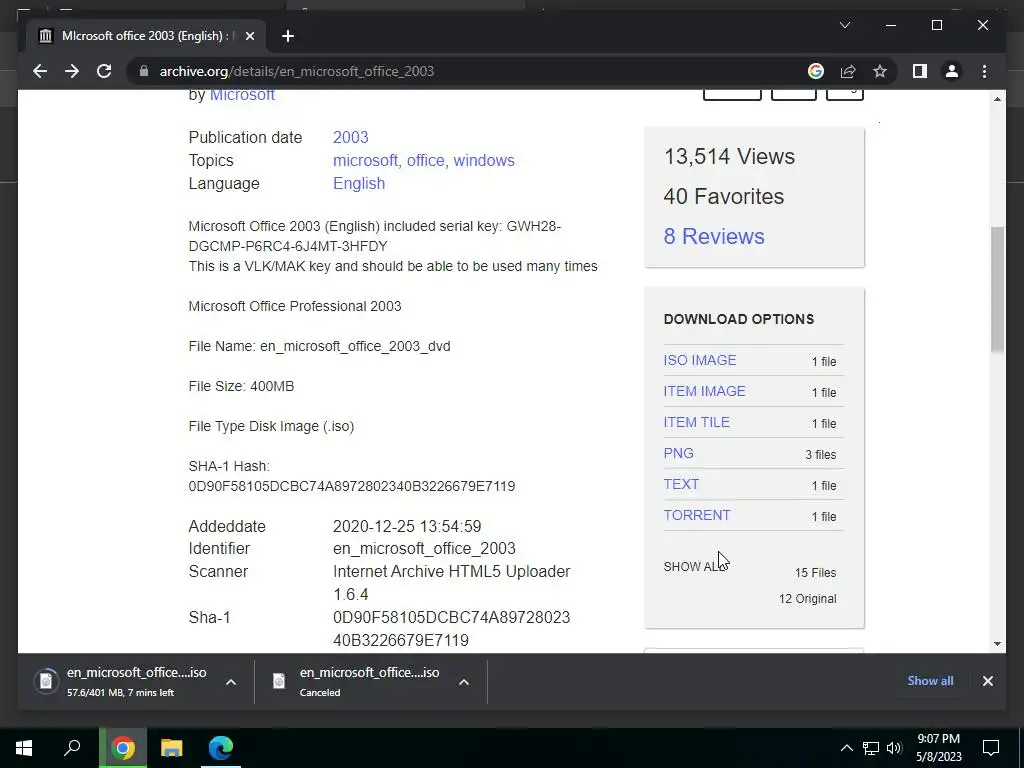Open the windows topic link
The height and width of the screenshot is (768, 1024).
tap(484, 160)
